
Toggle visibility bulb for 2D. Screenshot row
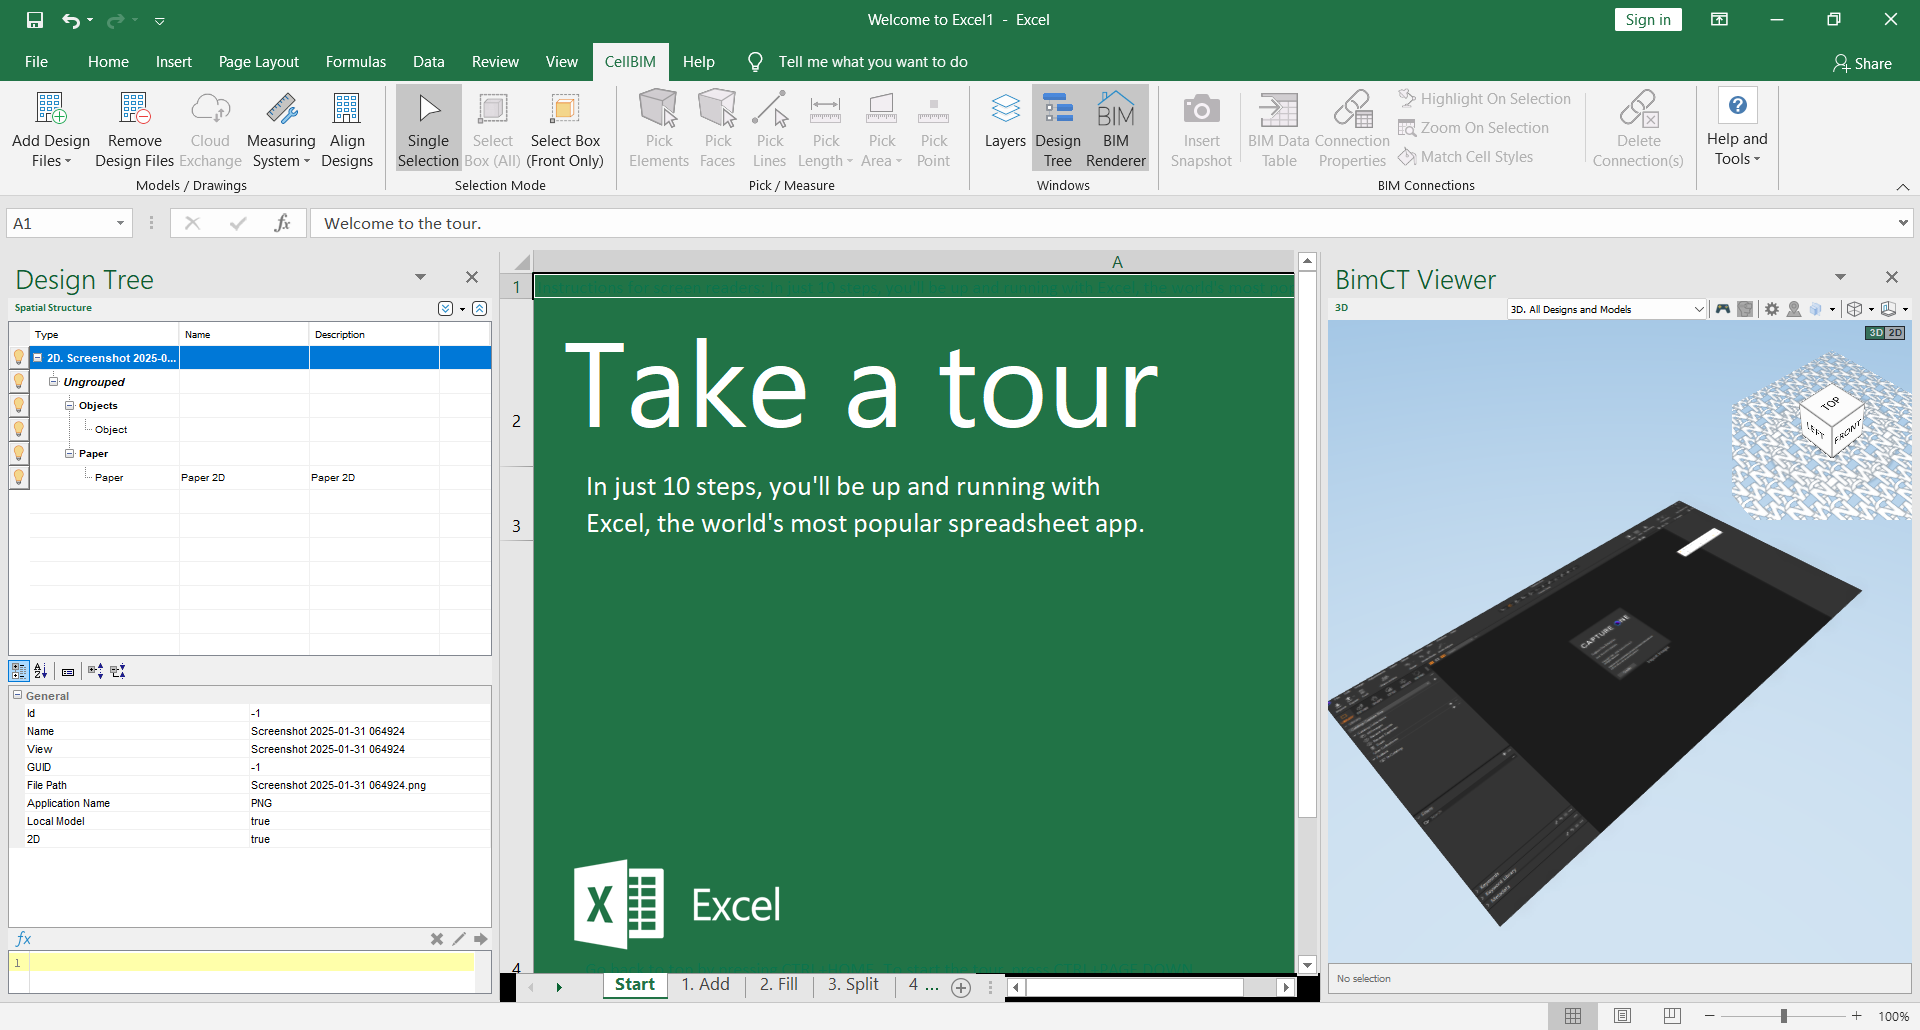tap(19, 357)
